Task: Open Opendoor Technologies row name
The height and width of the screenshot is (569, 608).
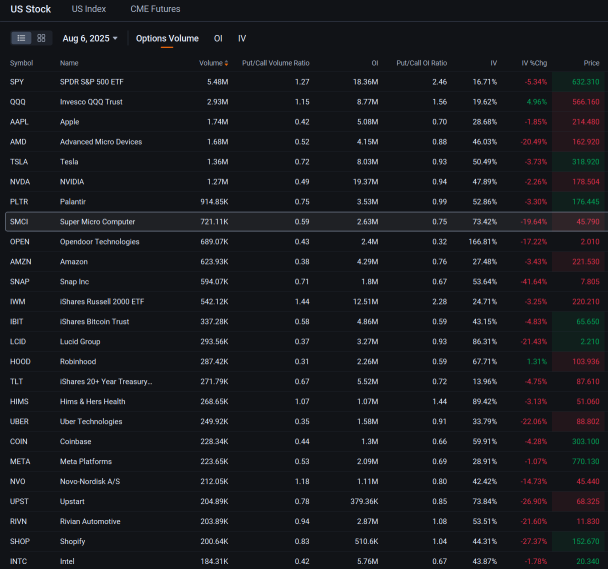Action: (99, 242)
